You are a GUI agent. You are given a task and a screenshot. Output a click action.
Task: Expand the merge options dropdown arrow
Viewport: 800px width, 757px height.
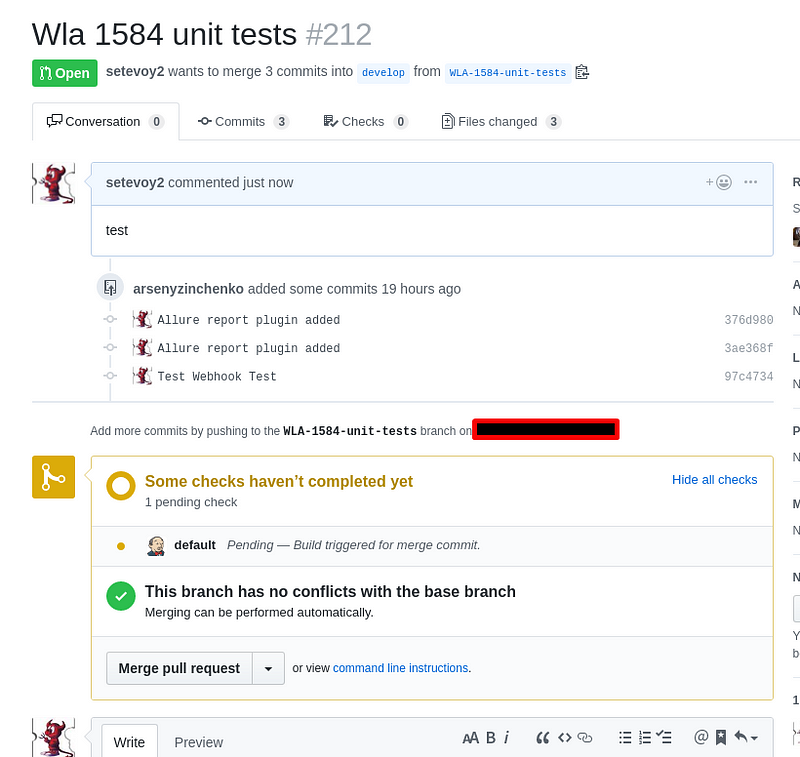tap(268, 668)
